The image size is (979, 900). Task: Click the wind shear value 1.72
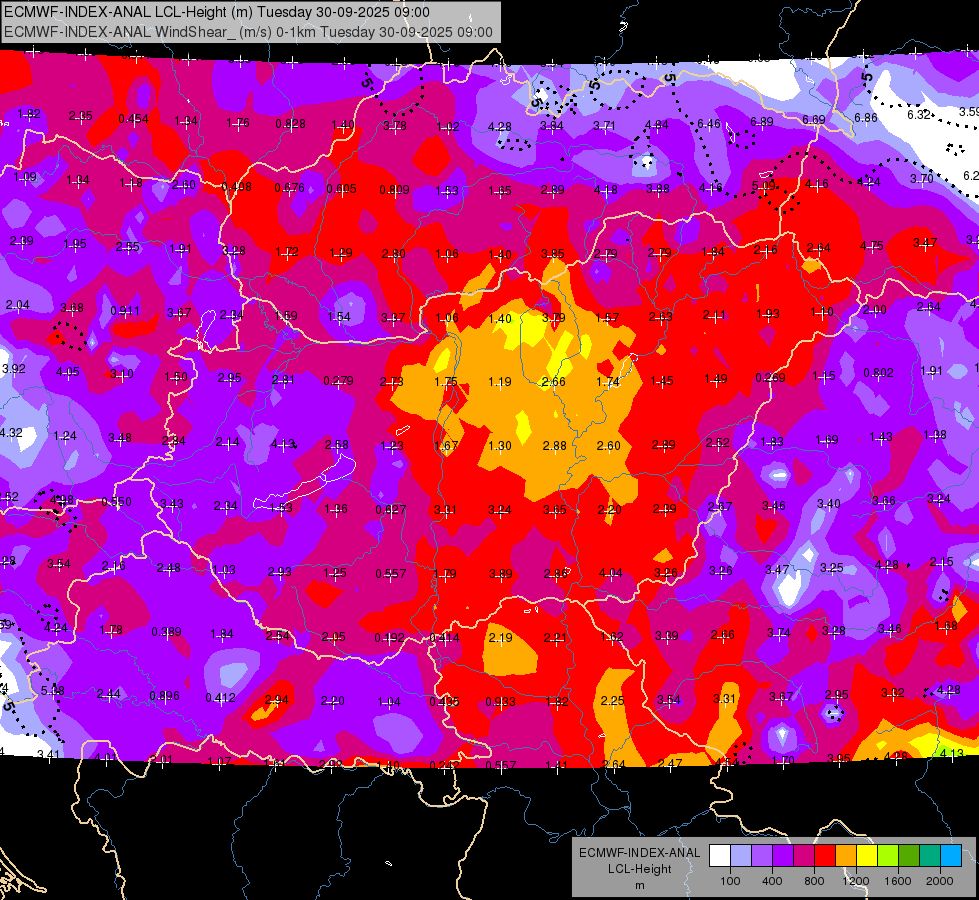(x=287, y=252)
